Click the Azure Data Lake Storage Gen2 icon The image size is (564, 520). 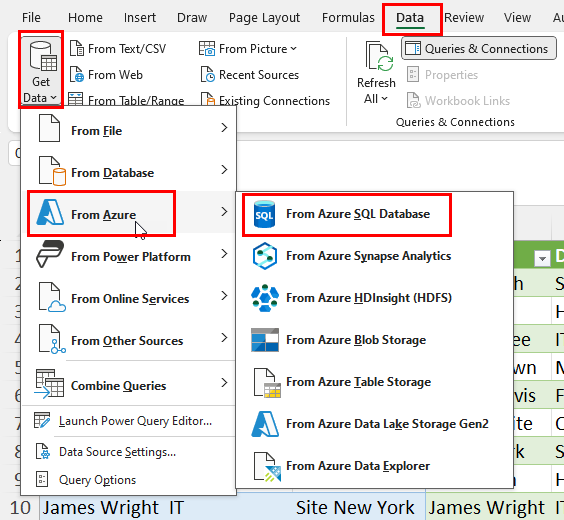[x=265, y=424]
